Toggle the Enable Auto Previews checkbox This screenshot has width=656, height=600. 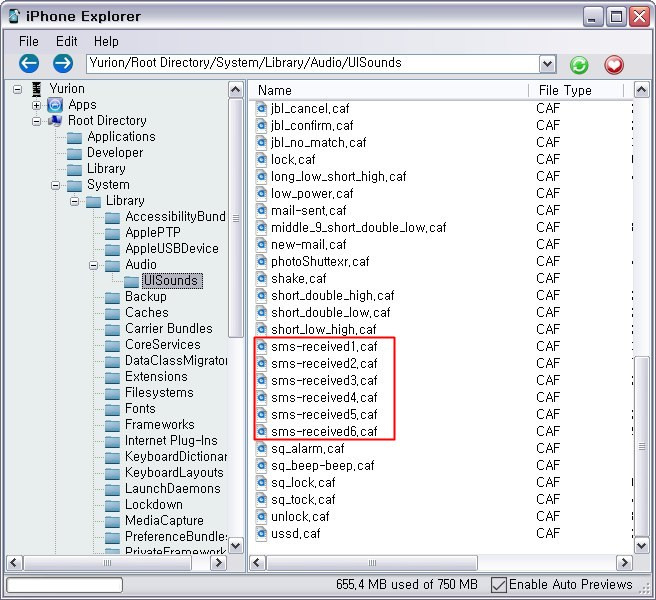click(498, 585)
